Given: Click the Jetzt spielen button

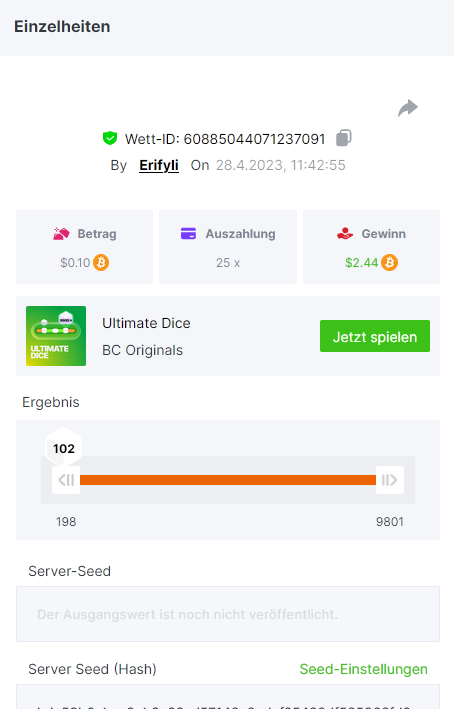Looking at the screenshot, I should [x=375, y=336].
